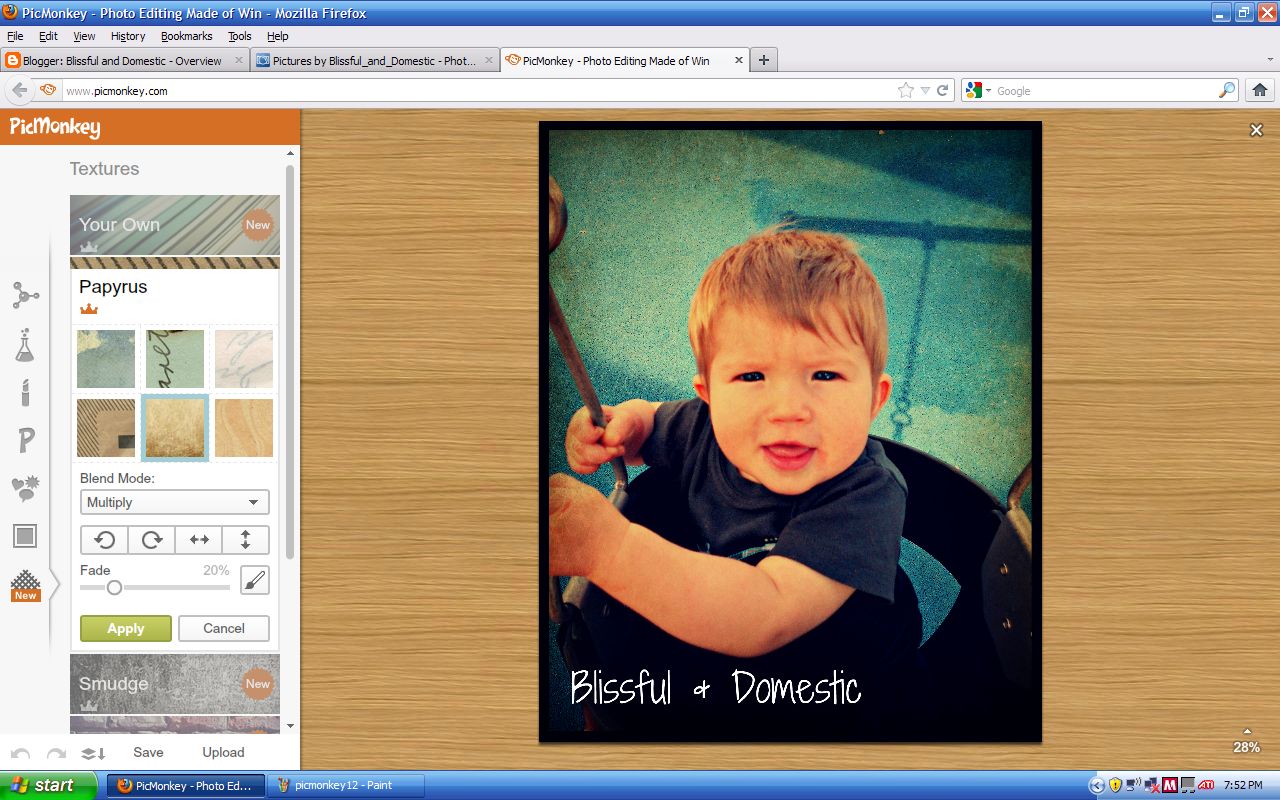Open the Google search engine dropdown
Image resolution: width=1280 pixels, height=800 pixels.
click(979, 90)
